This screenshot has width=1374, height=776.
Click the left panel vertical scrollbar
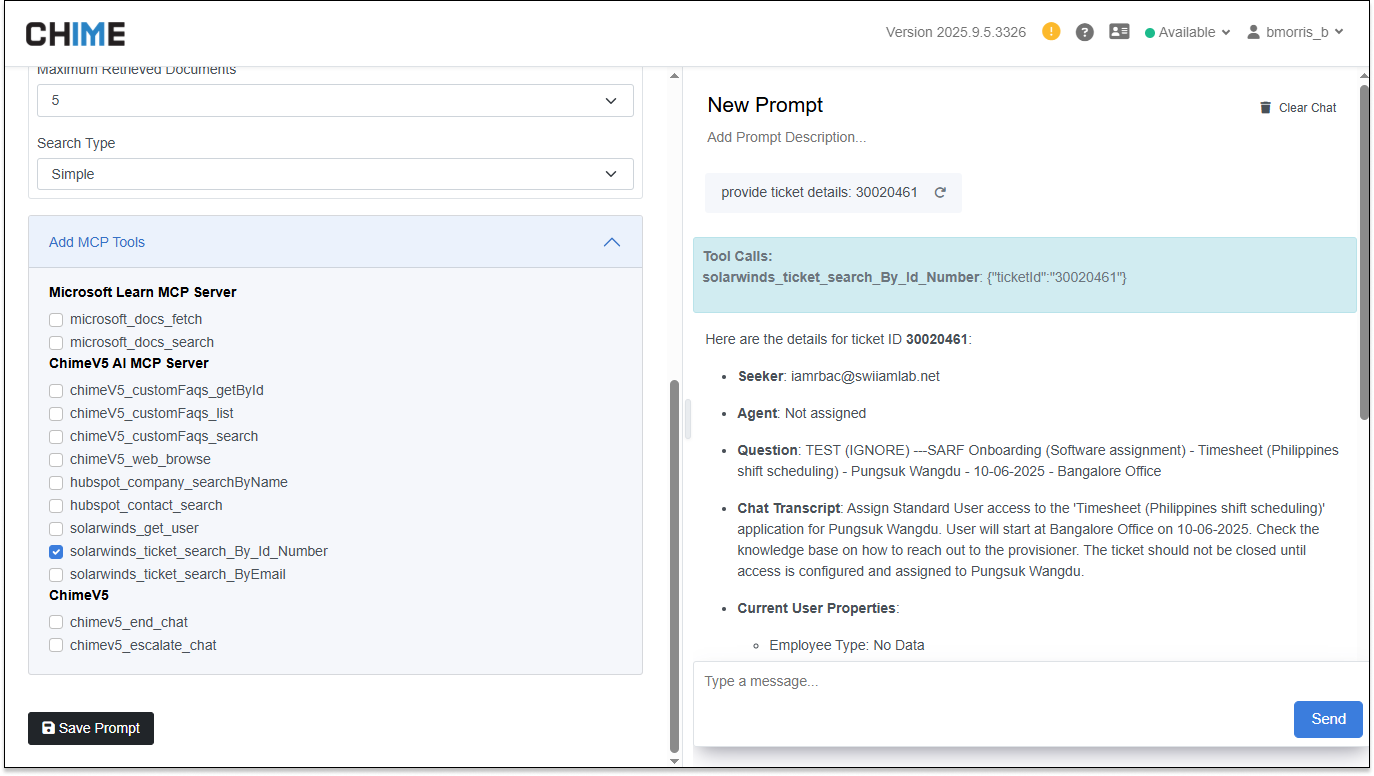coord(674,565)
